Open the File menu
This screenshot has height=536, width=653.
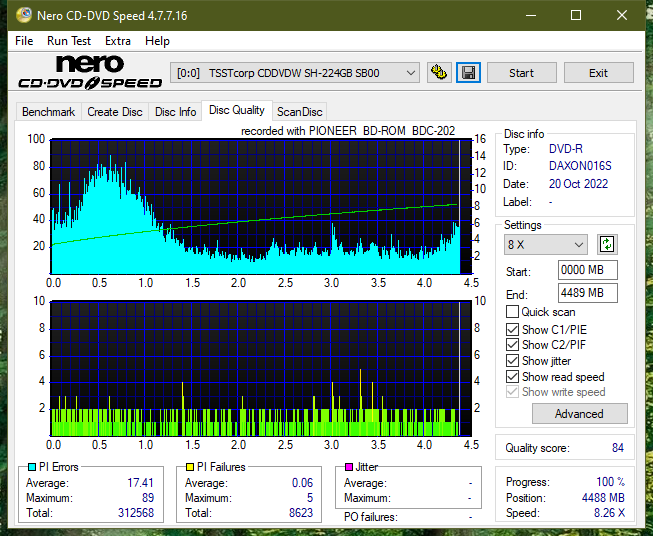(x=24, y=41)
